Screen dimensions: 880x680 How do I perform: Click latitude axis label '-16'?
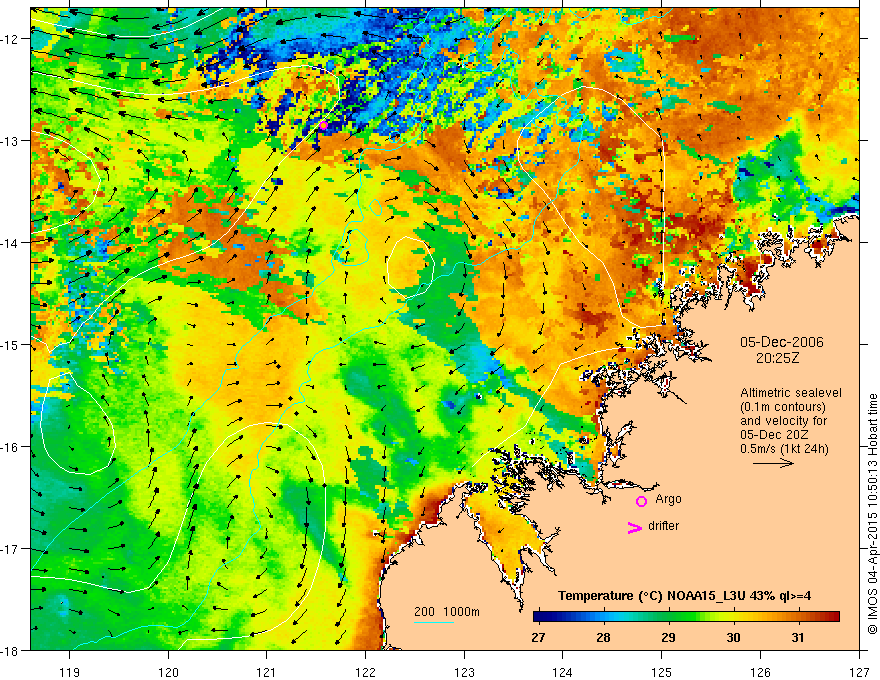click(x=11, y=447)
